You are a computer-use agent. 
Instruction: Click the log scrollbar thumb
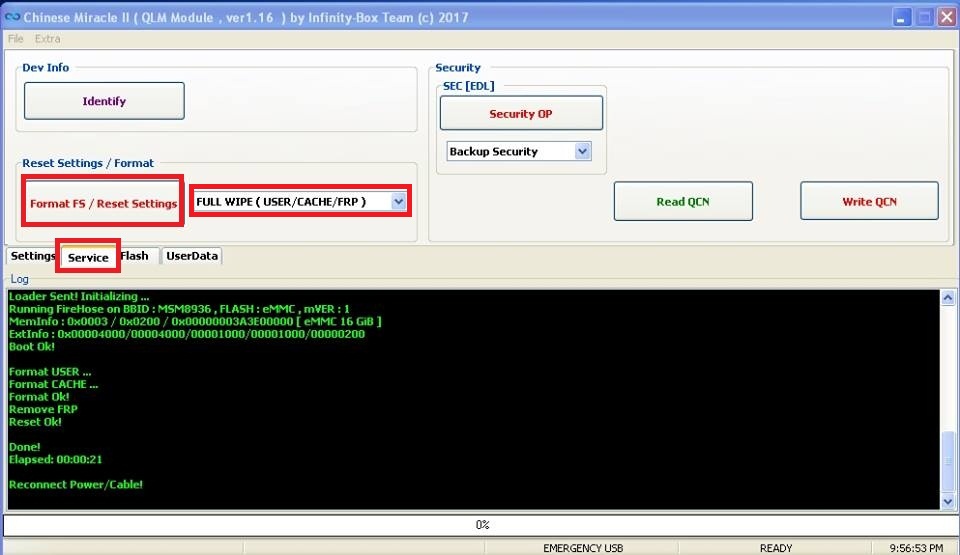[x=948, y=461]
